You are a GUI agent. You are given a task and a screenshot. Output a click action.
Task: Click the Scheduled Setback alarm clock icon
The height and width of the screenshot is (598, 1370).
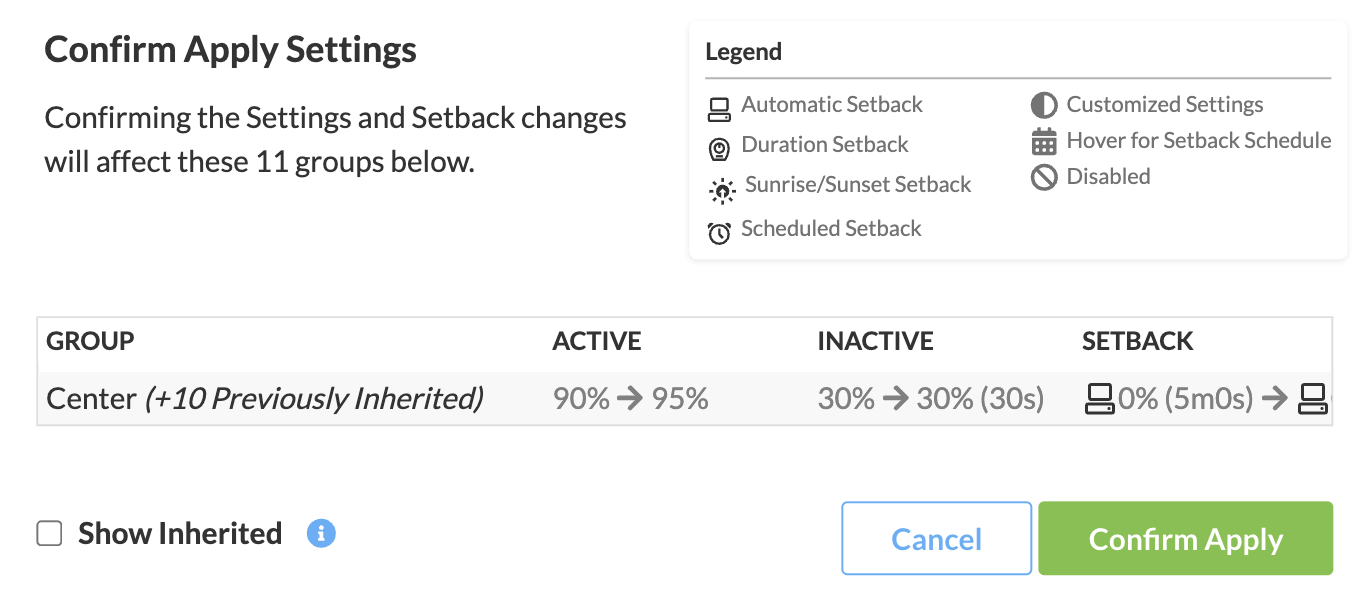tap(719, 232)
